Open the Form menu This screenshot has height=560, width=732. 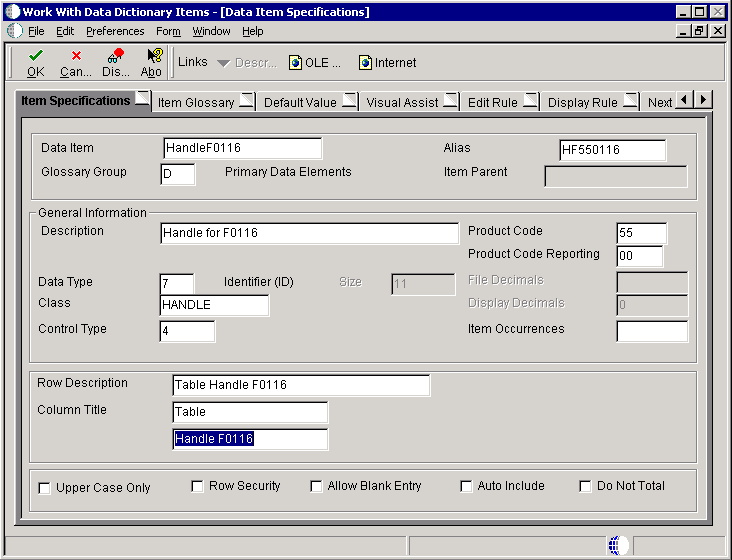168,31
